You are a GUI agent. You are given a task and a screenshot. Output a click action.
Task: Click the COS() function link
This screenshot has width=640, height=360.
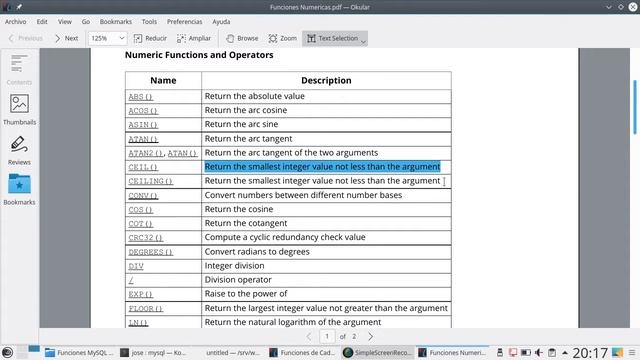click(140, 209)
